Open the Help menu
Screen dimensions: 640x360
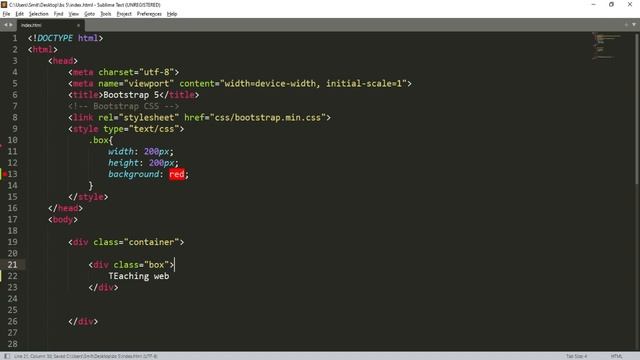click(x=172, y=14)
